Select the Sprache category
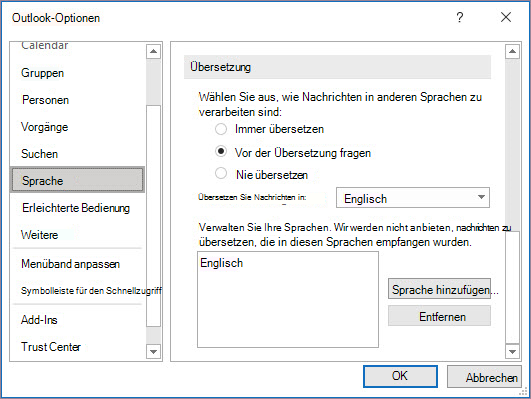Screen dimensions: 531x399 coord(78,180)
